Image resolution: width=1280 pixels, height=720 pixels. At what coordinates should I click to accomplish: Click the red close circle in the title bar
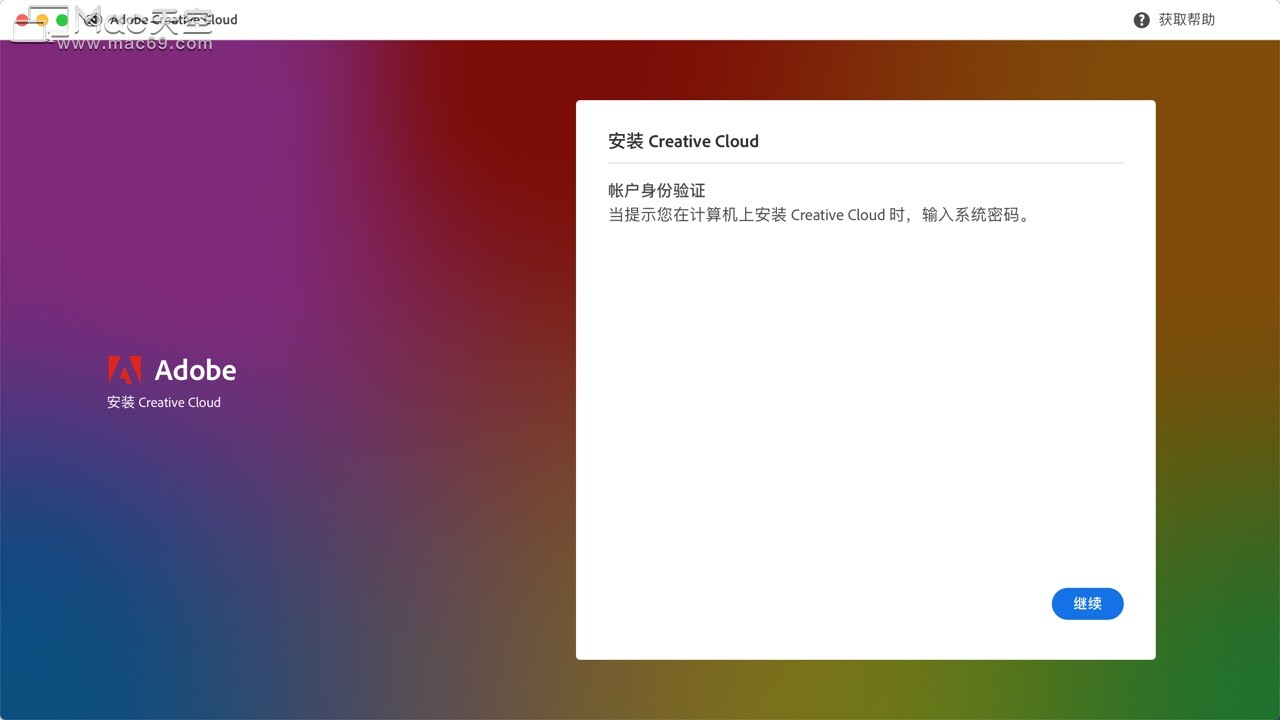click(22, 18)
